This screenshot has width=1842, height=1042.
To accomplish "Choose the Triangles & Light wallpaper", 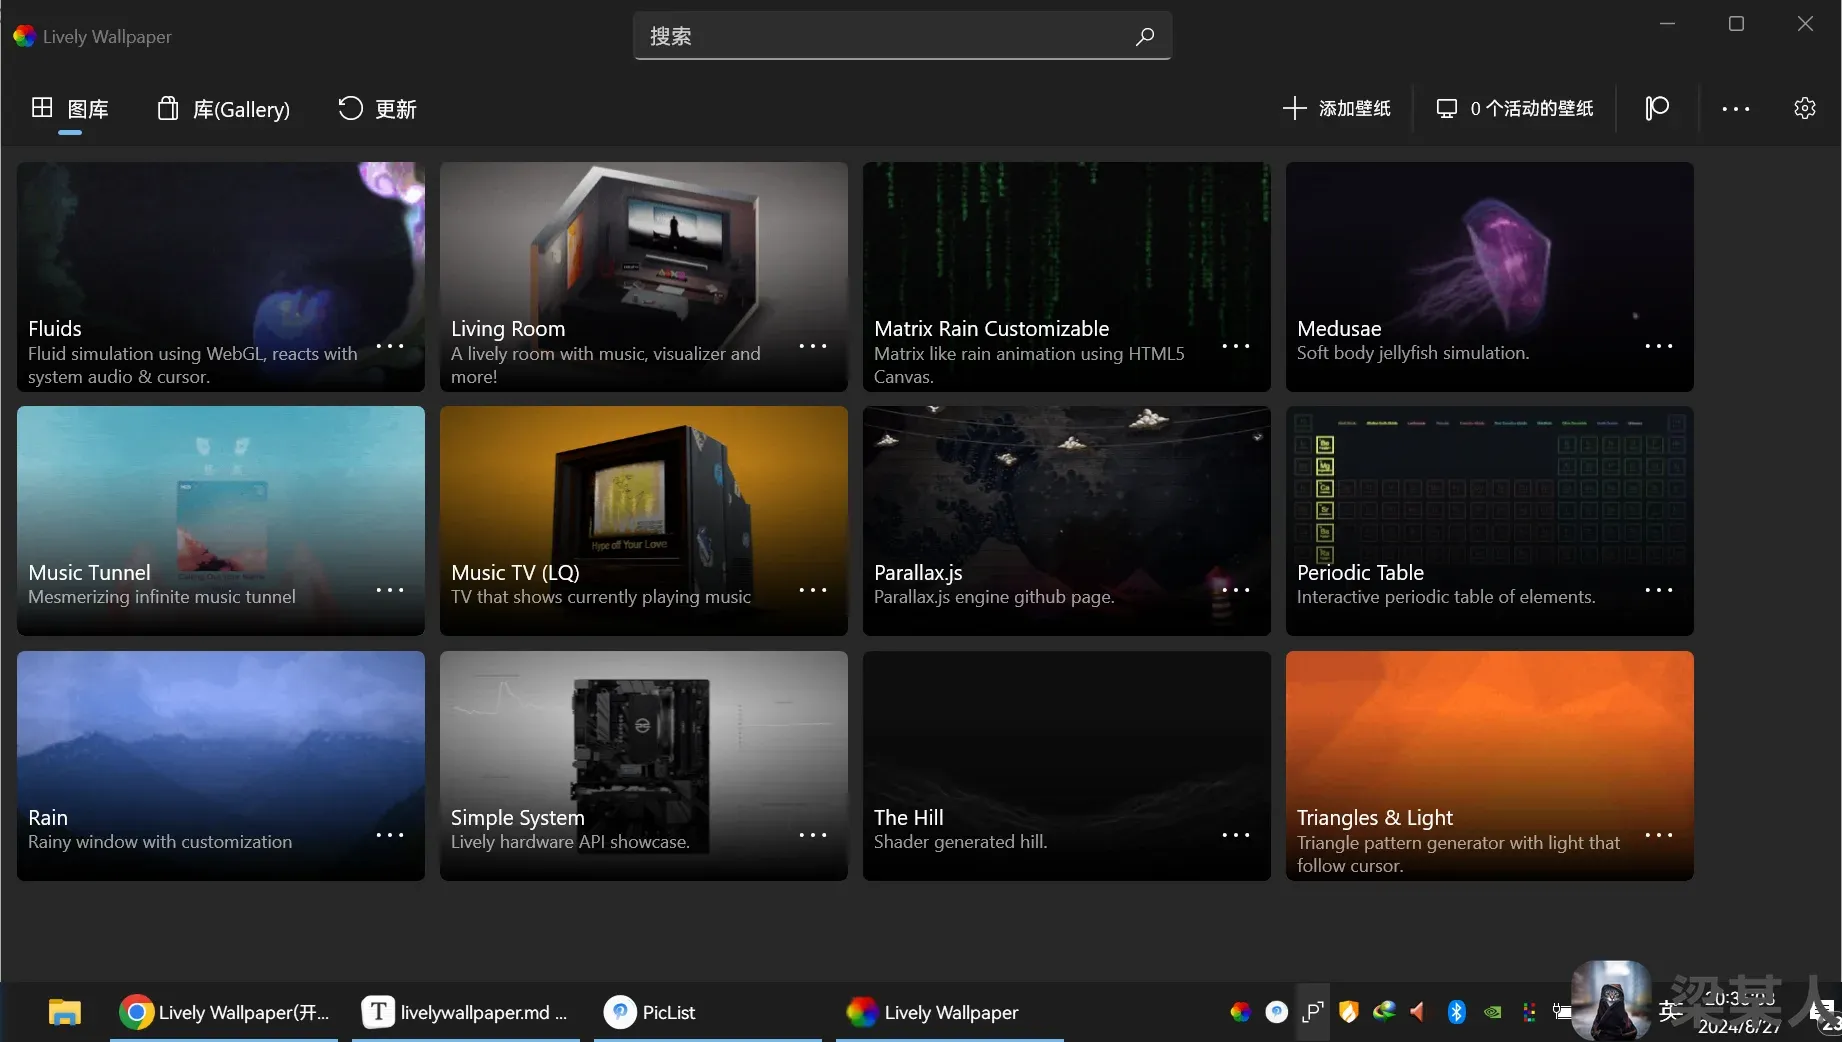I will pyautogui.click(x=1489, y=740).
